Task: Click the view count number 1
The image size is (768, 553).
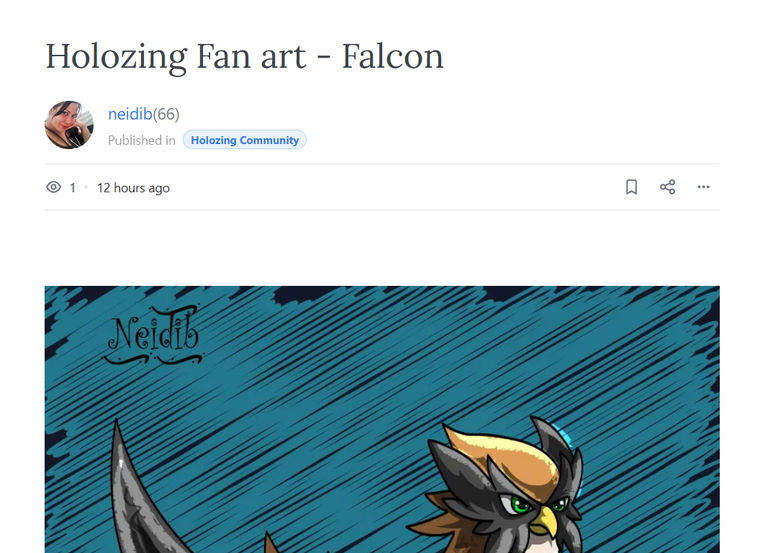Action: 72,188
